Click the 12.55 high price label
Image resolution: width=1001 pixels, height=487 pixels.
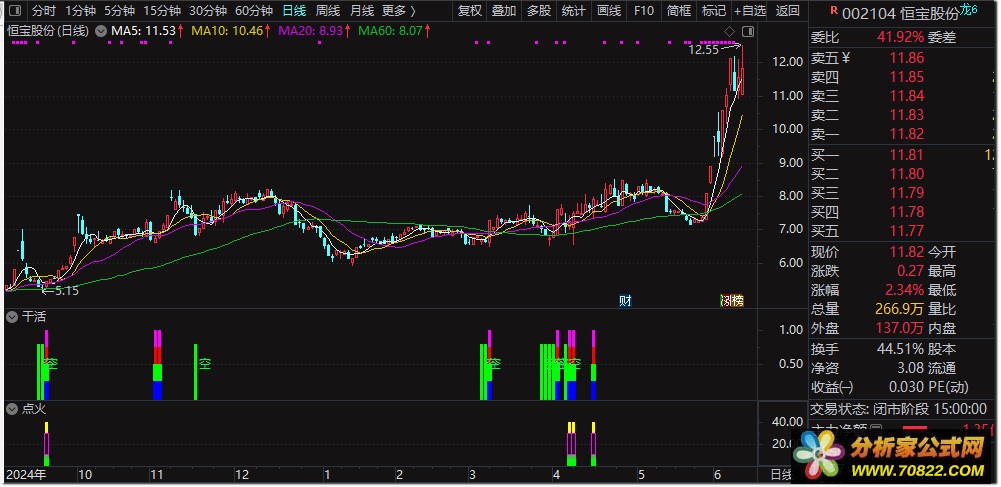tap(704, 50)
